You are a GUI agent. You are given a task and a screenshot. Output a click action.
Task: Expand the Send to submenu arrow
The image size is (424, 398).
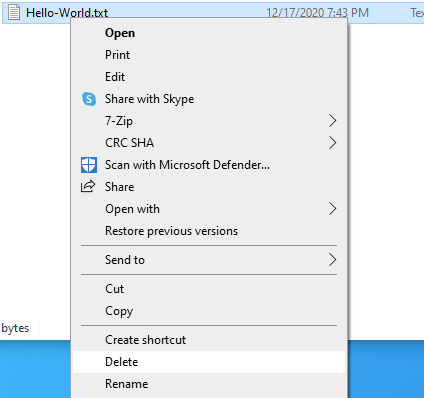332,260
